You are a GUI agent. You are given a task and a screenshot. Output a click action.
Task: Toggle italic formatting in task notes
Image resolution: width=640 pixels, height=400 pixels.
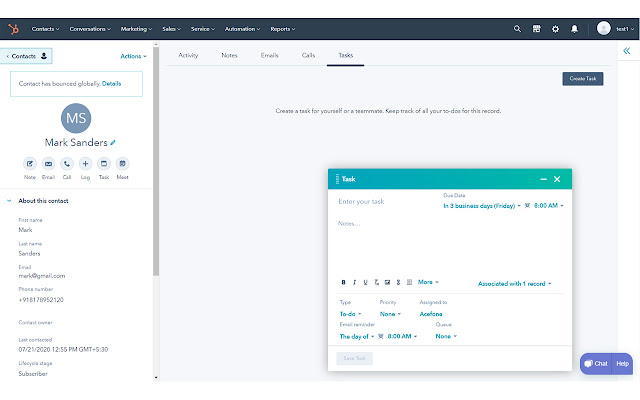coord(354,282)
